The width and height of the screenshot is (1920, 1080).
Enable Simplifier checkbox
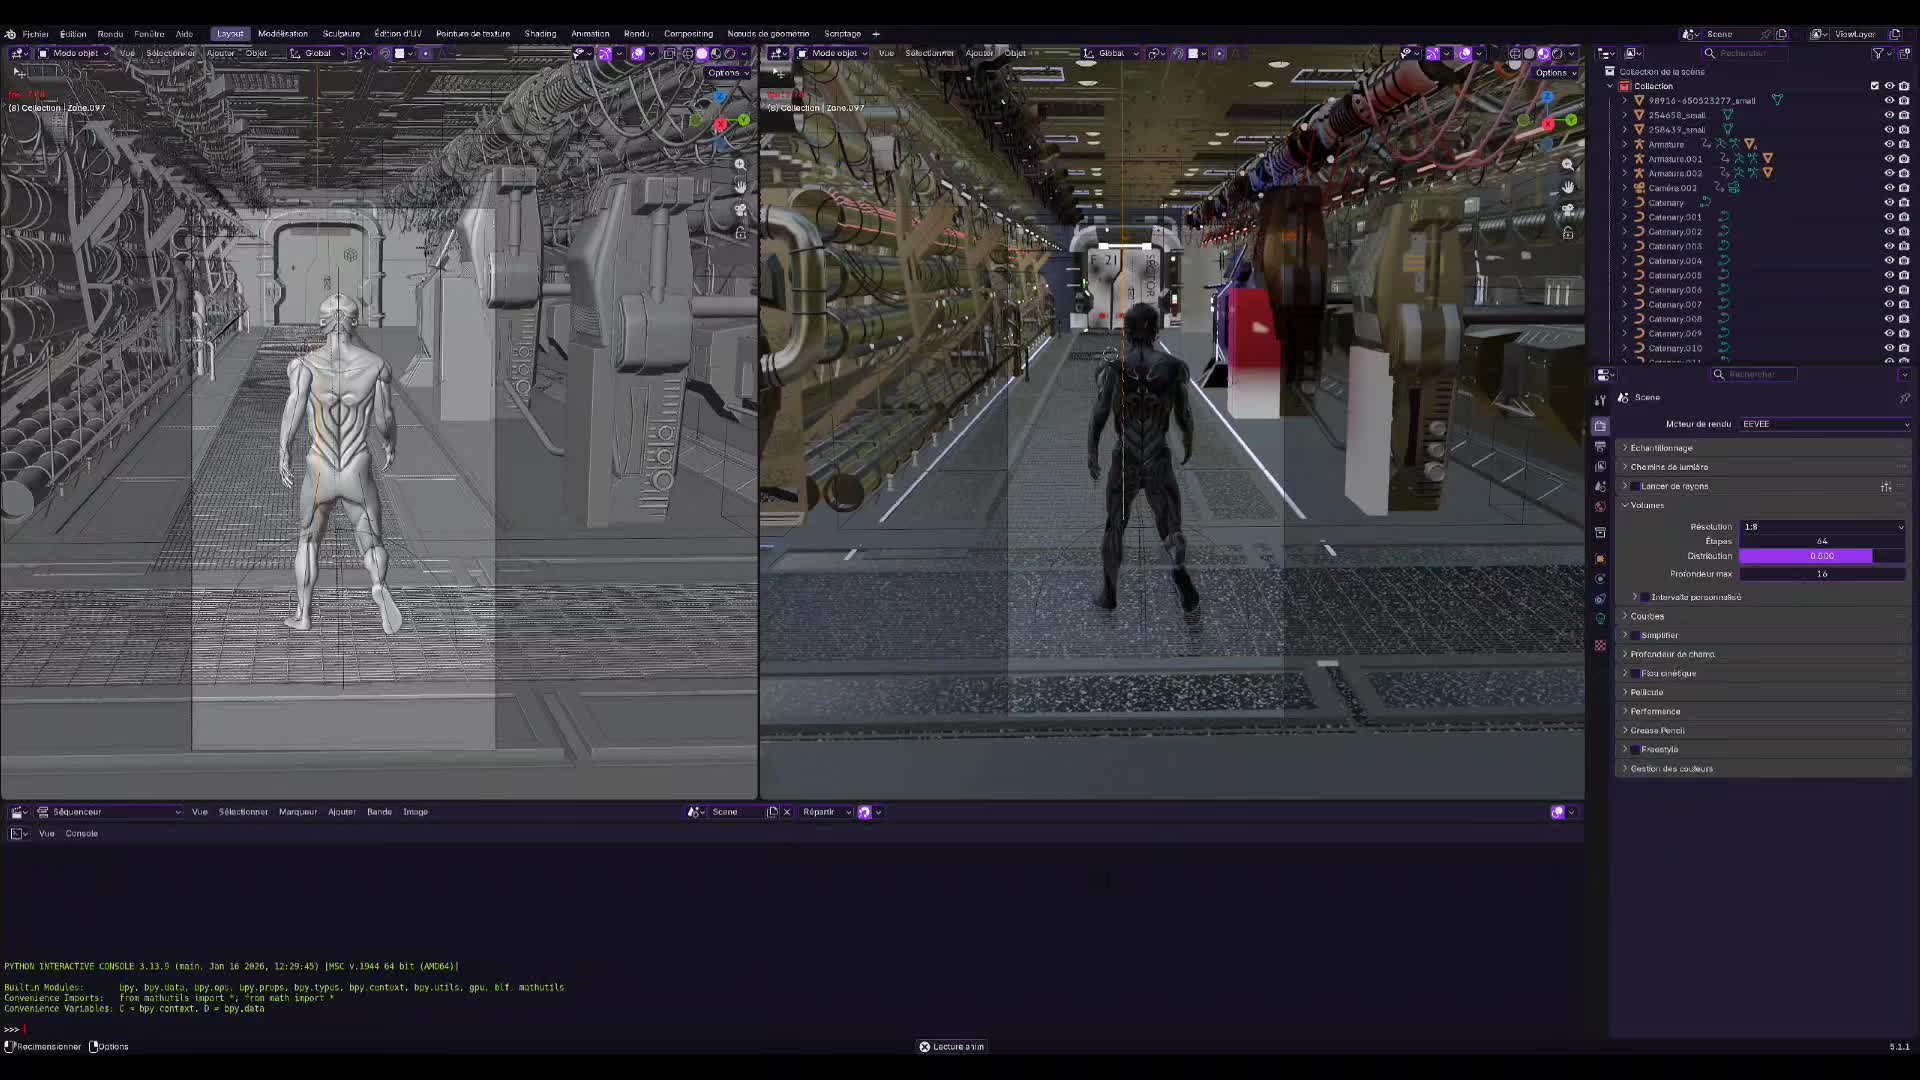pos(1636,636)
